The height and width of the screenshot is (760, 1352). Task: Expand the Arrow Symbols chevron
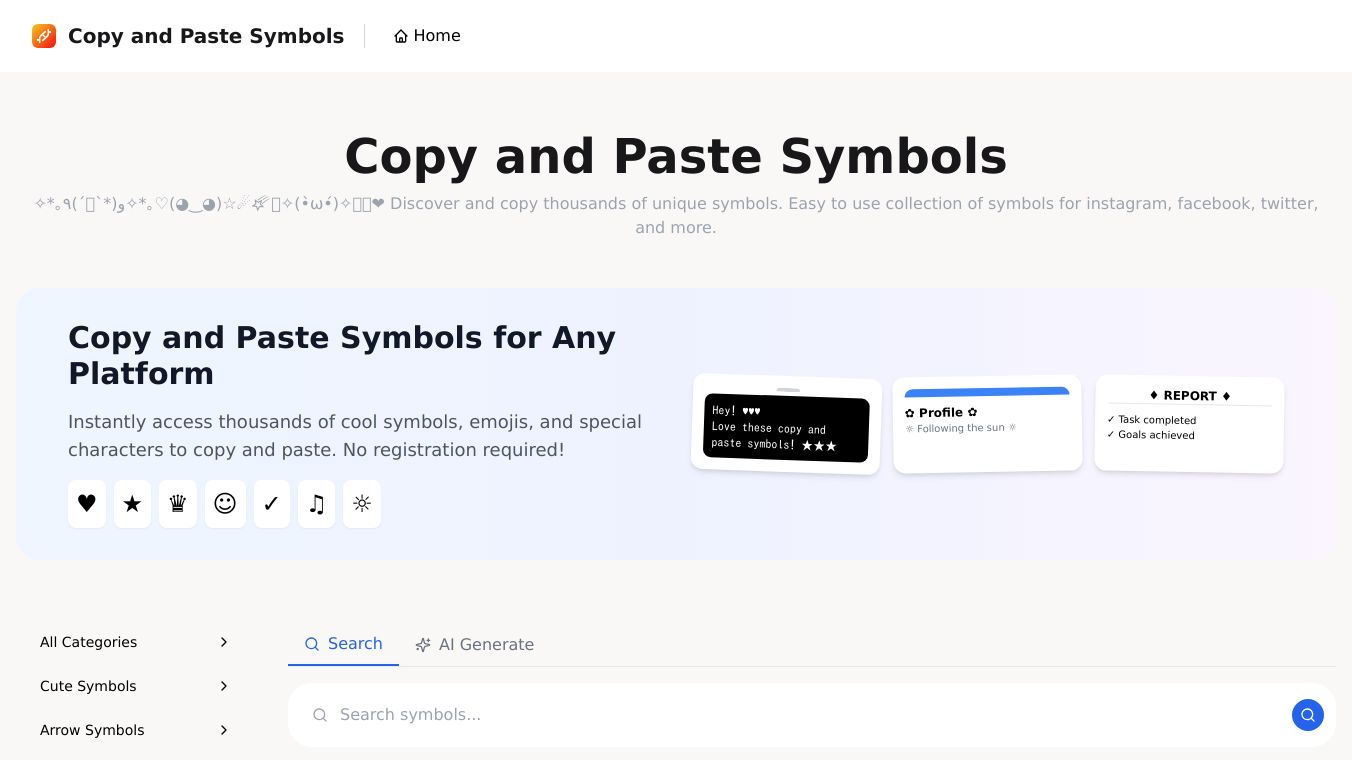(224, 730)
